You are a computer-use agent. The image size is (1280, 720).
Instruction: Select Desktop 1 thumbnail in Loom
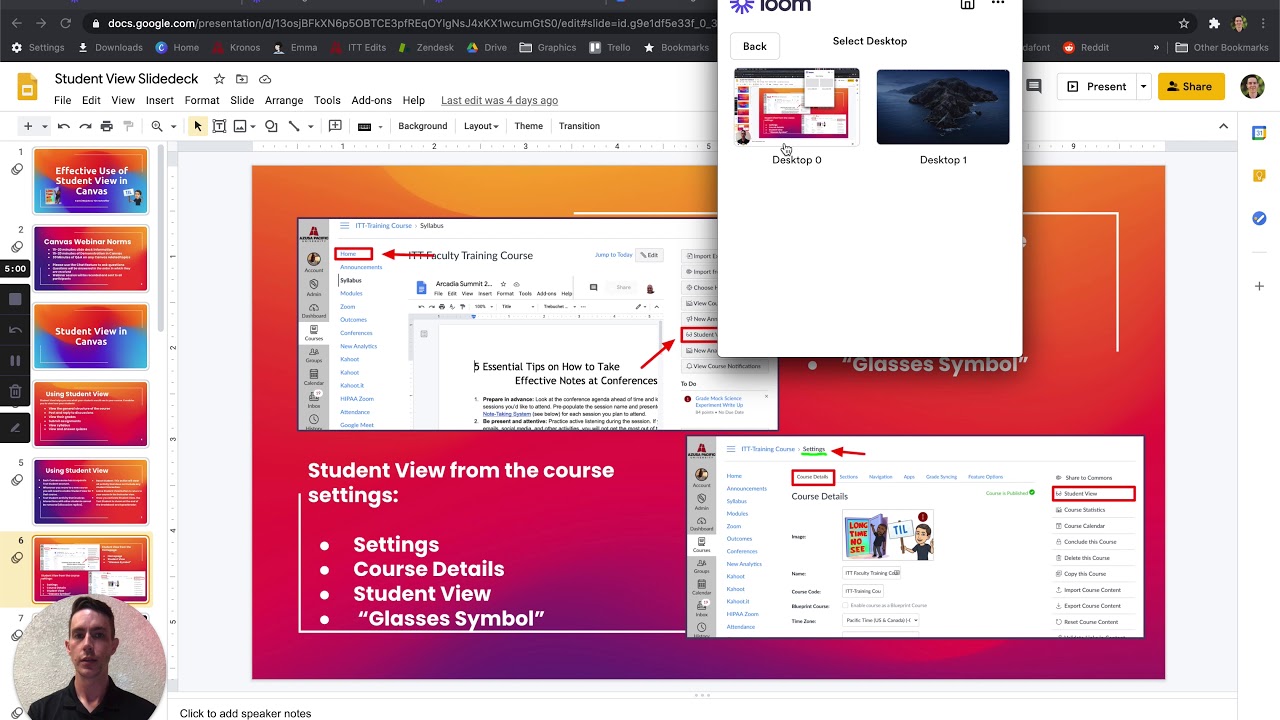[943, 107]
